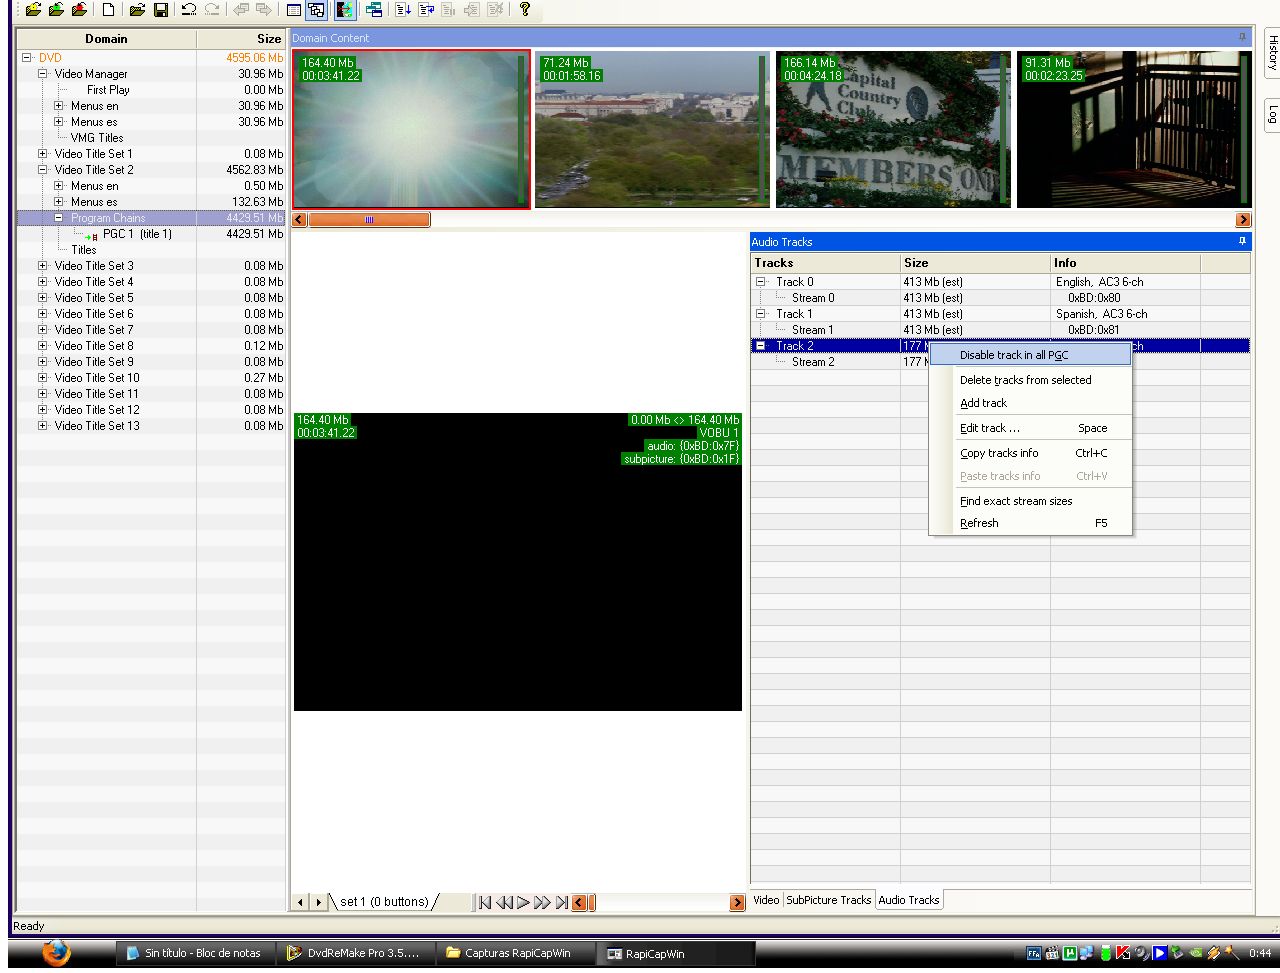Click the Size column header in tree
The width and height of the screenshot is (1280, 973).
tap(241, 39)
